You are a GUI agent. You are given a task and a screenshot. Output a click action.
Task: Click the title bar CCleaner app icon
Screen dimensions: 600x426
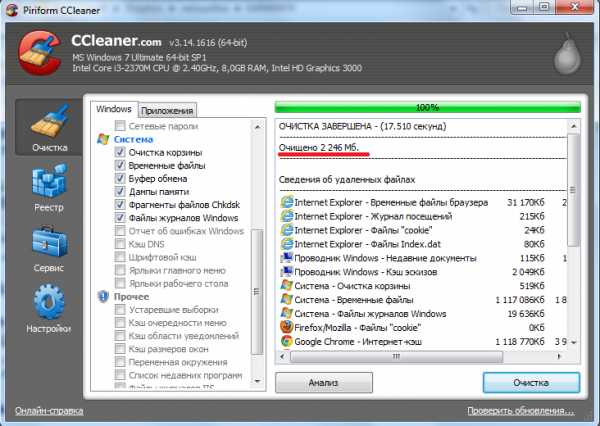[x=12, y=10]
